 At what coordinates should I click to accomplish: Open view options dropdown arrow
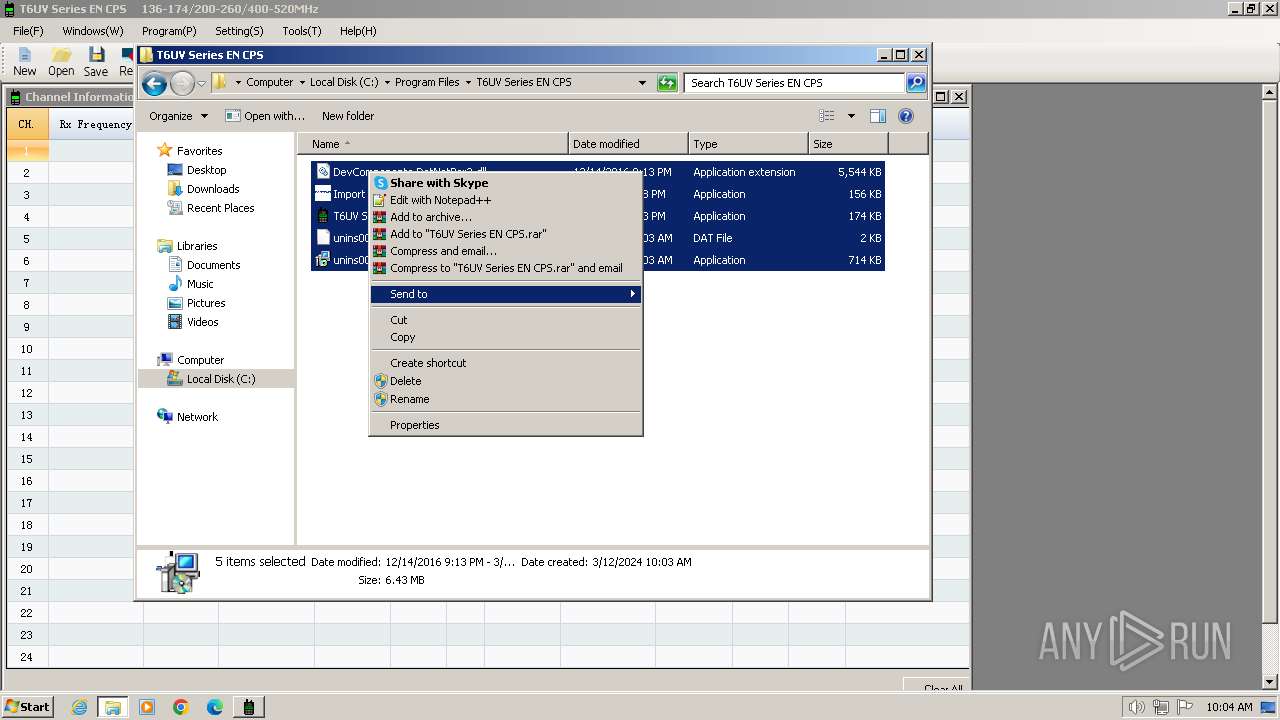(x=851, y=116)
